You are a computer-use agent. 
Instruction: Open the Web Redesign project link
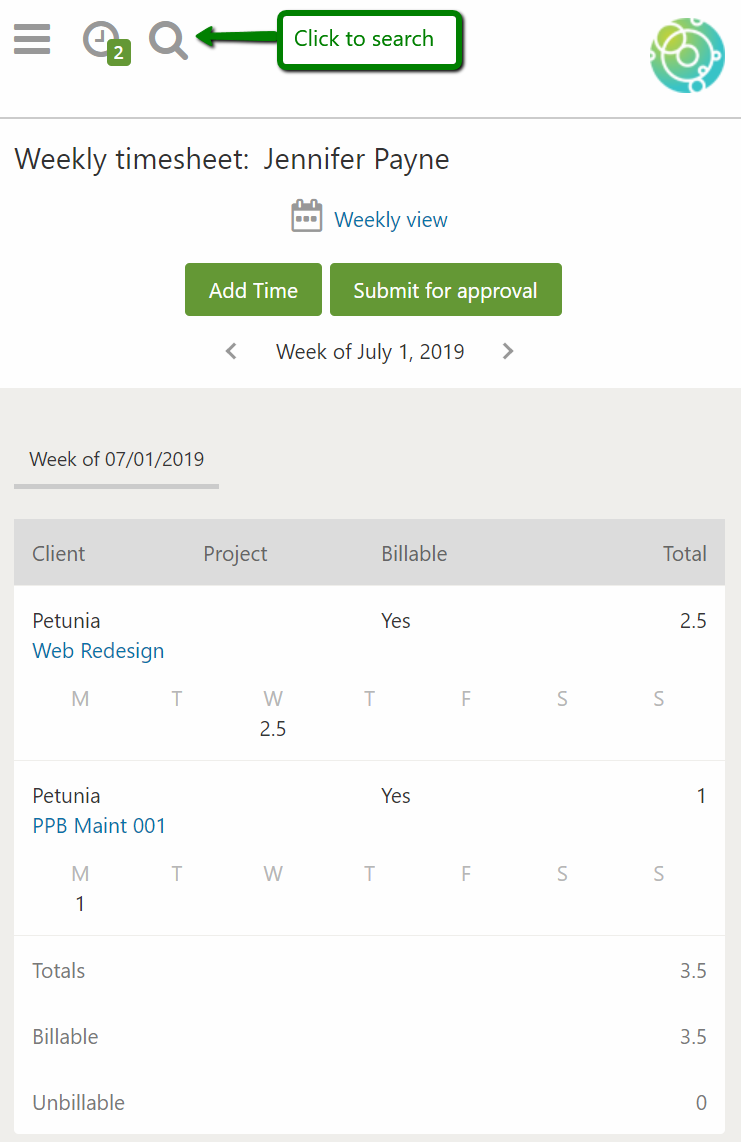pyautogui.click(x=98, y=651)
